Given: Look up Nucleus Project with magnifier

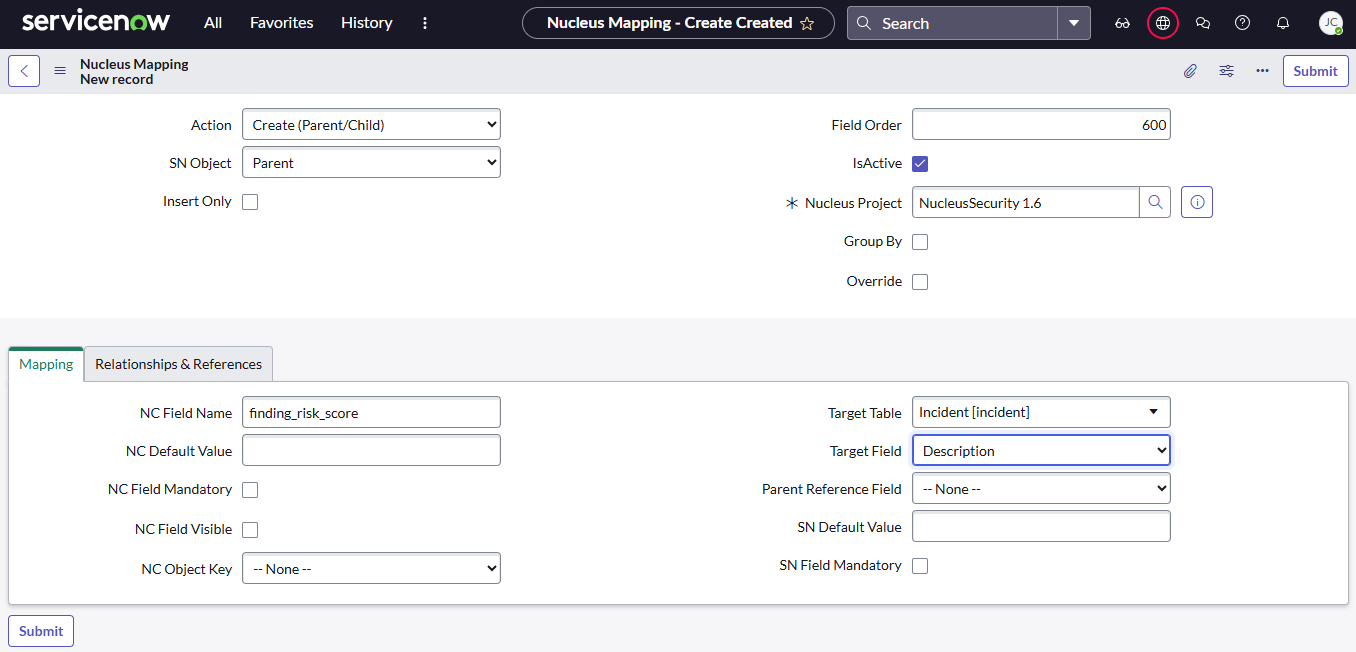Looking at the screenshot, I should 1155,203.
